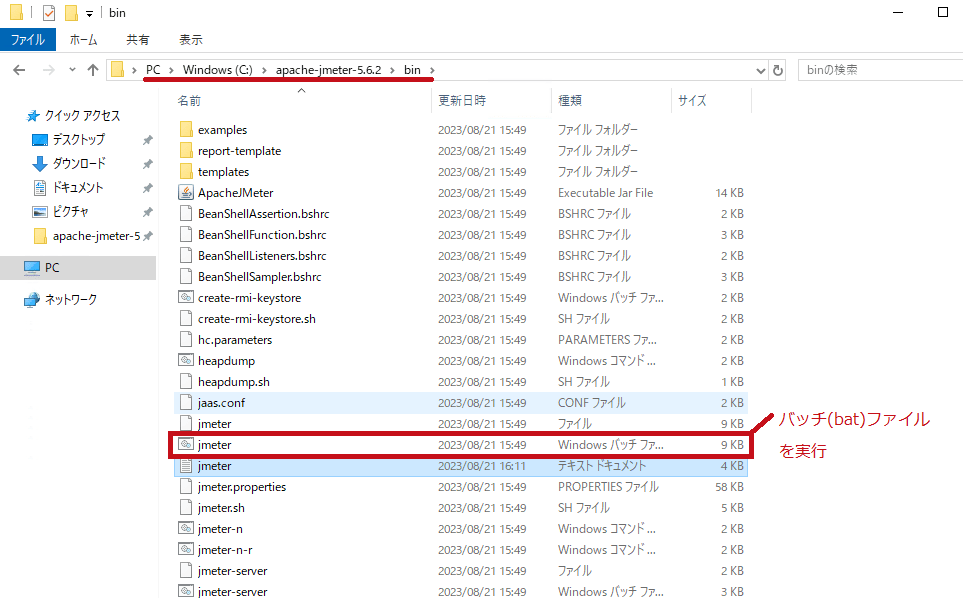963x598 pixels.
Task: Select the hc.parameters file icon
Action: pos(186,340)
